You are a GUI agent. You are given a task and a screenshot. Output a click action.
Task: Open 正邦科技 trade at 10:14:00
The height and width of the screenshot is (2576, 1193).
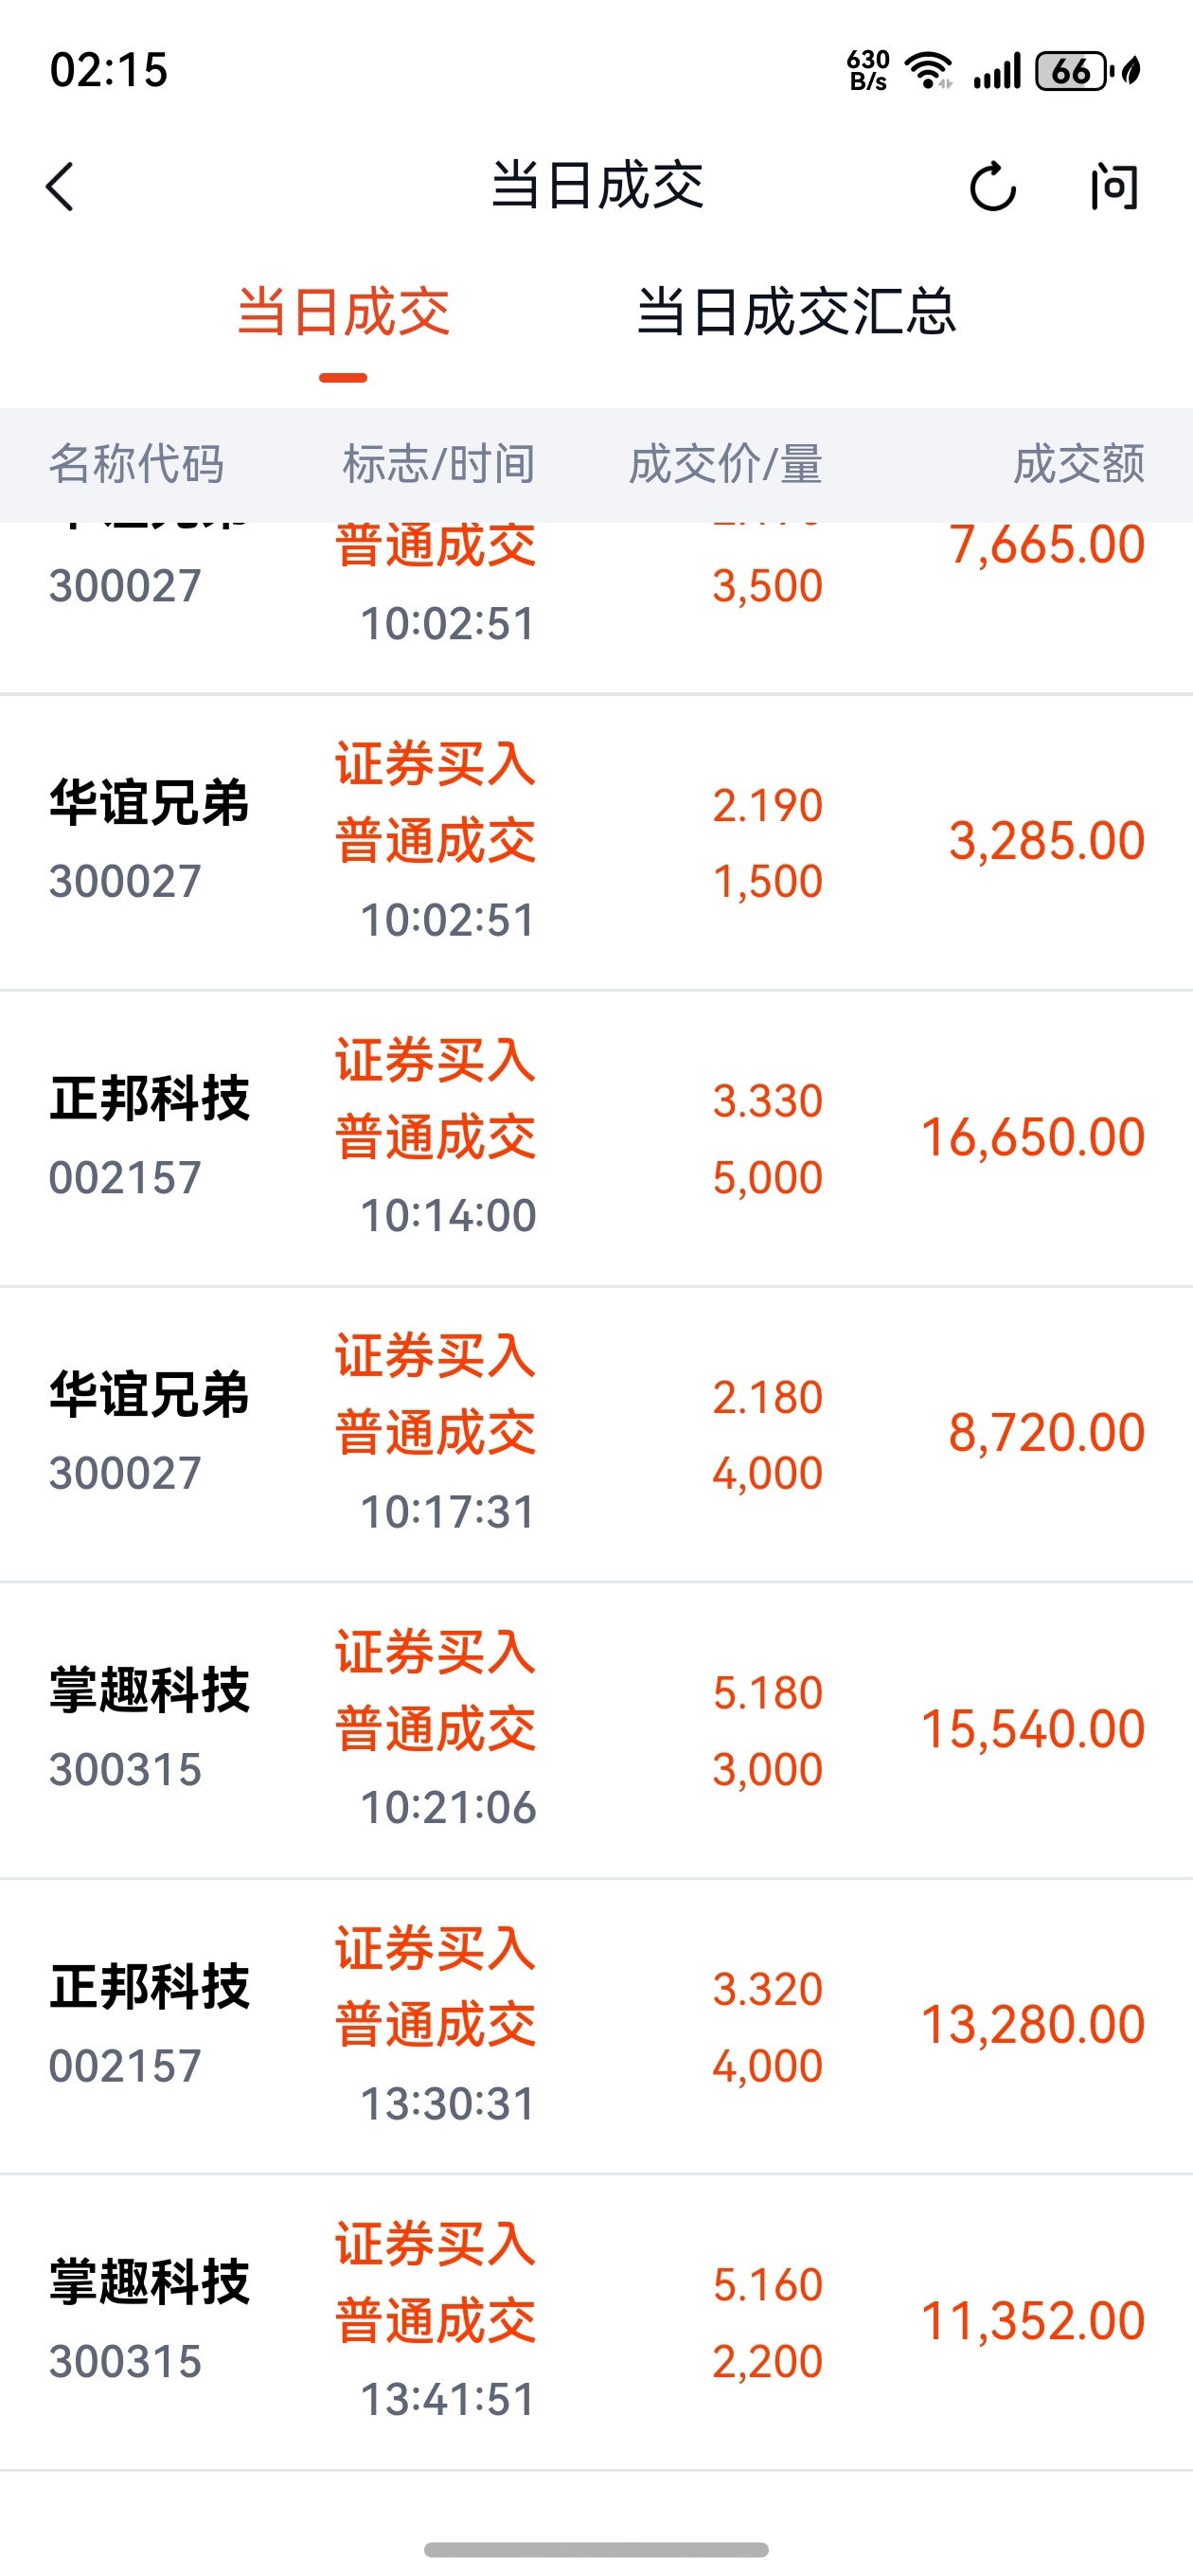(x=596, y=1138)
